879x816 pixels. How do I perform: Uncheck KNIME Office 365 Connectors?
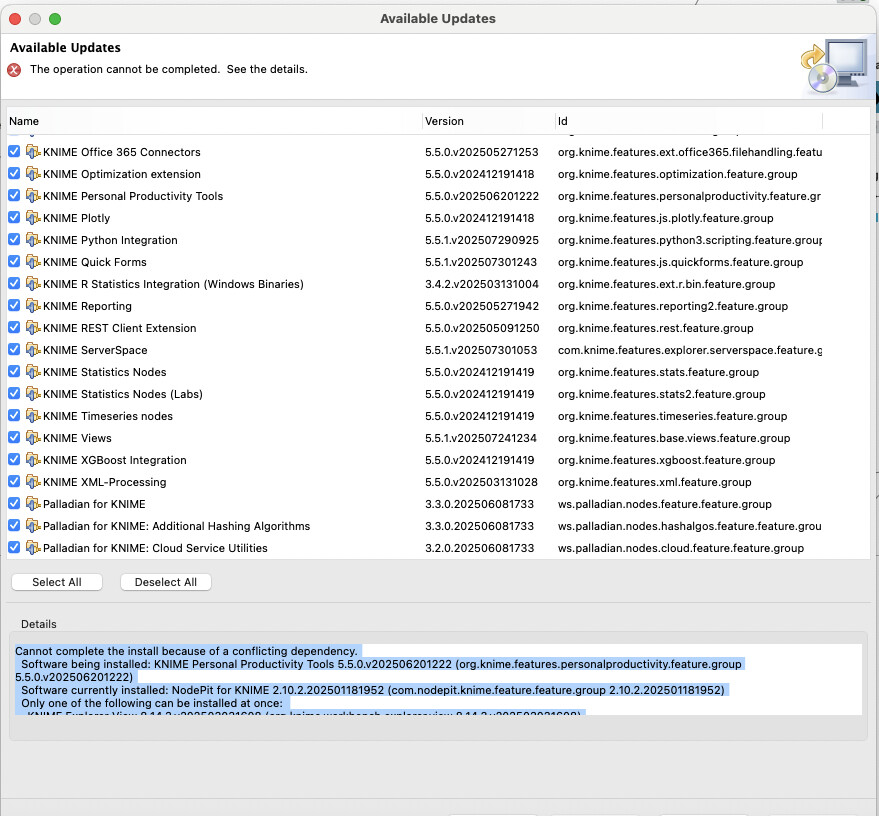pos(14,151)
